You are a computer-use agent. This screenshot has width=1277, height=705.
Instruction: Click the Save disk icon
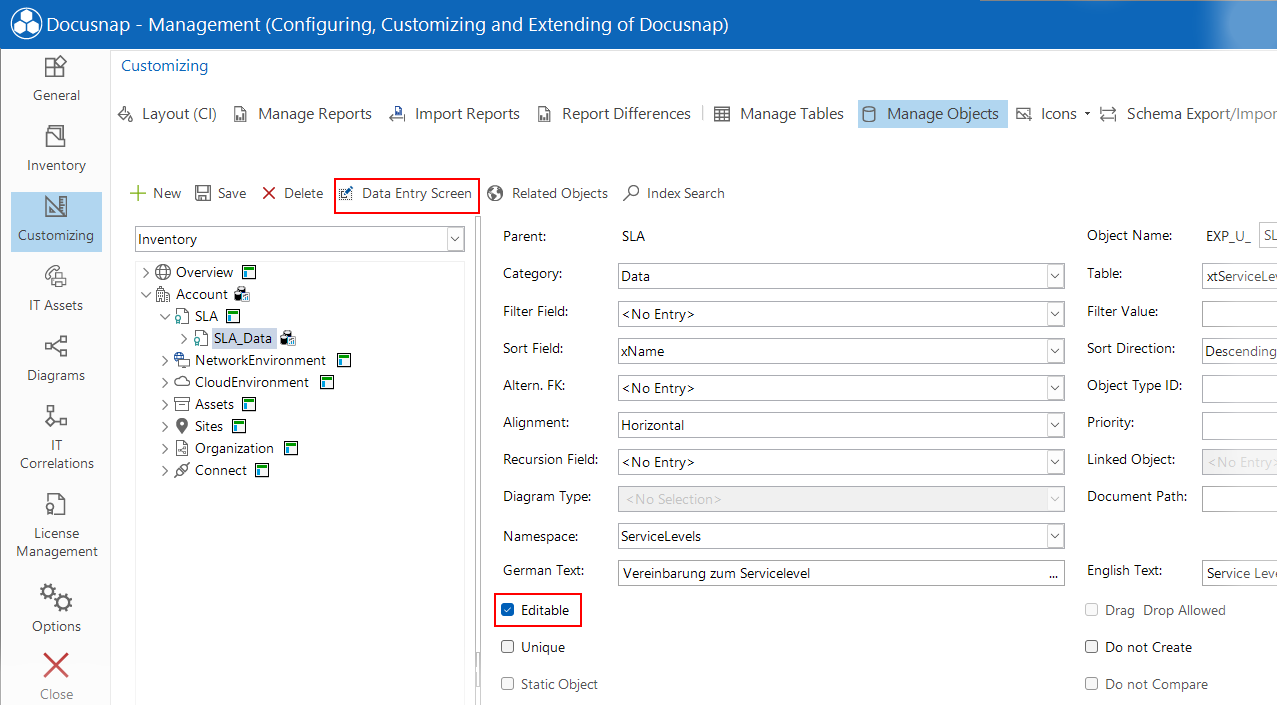(203, 193)
